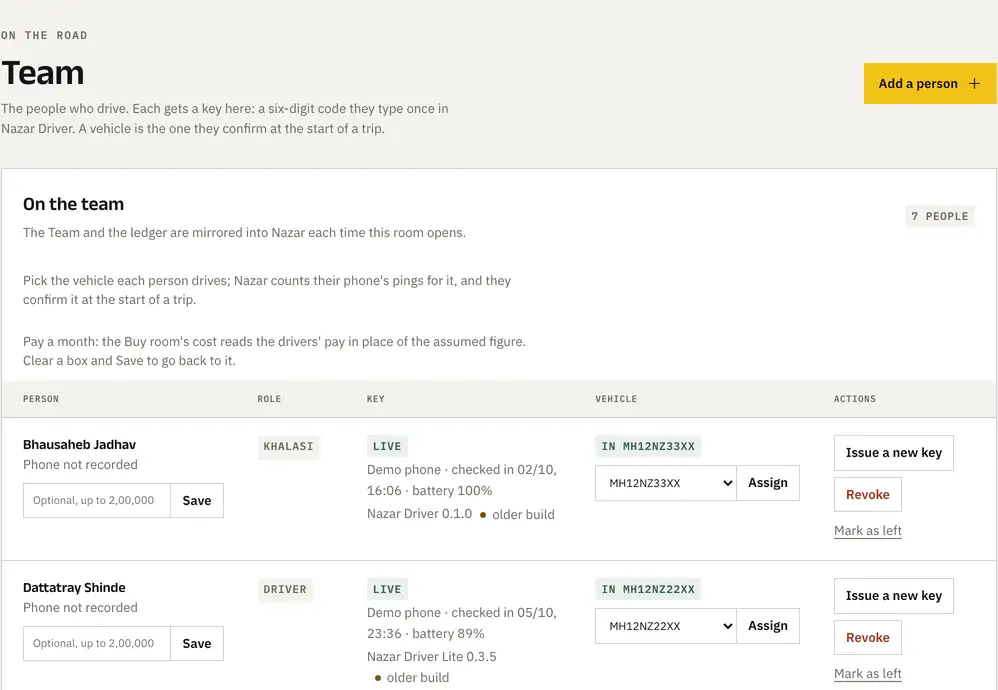The image size is (998, 690).
Task: Click the plus icon in Add a person
Action: click(974, 83)
